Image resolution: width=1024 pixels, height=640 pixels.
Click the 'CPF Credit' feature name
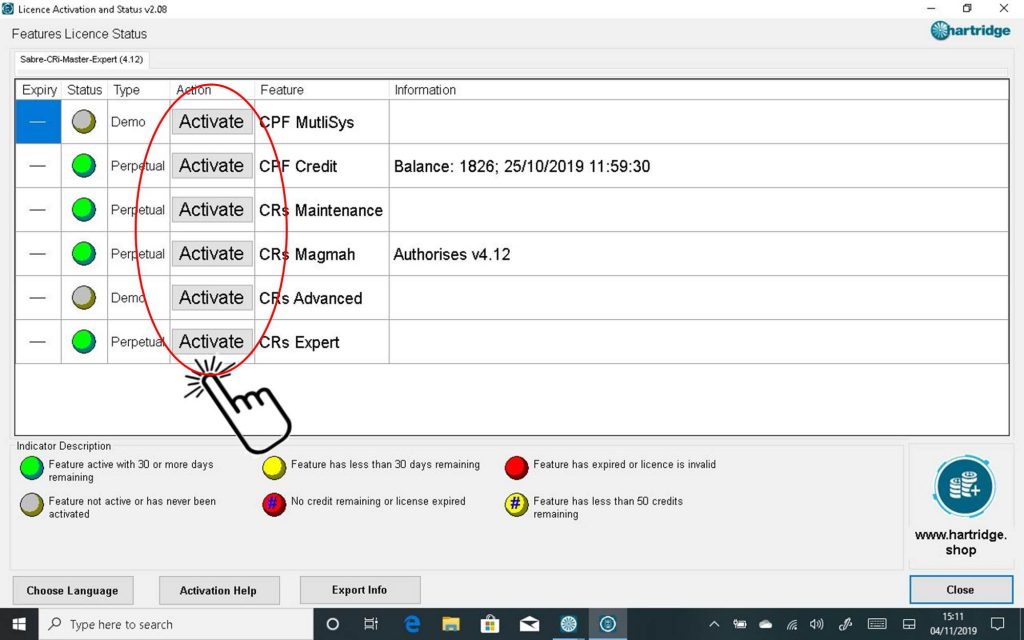298,167
